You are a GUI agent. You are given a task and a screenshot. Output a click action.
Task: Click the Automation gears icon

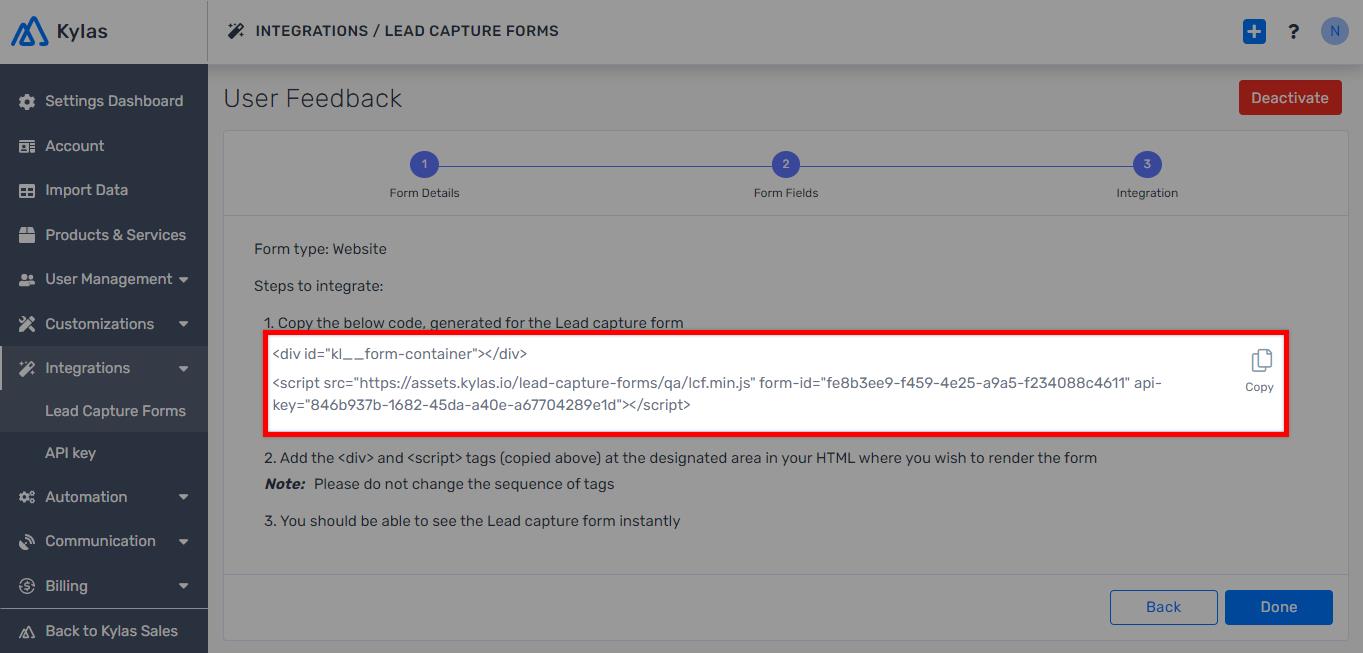pyautogui.click(x=27, y=497)
